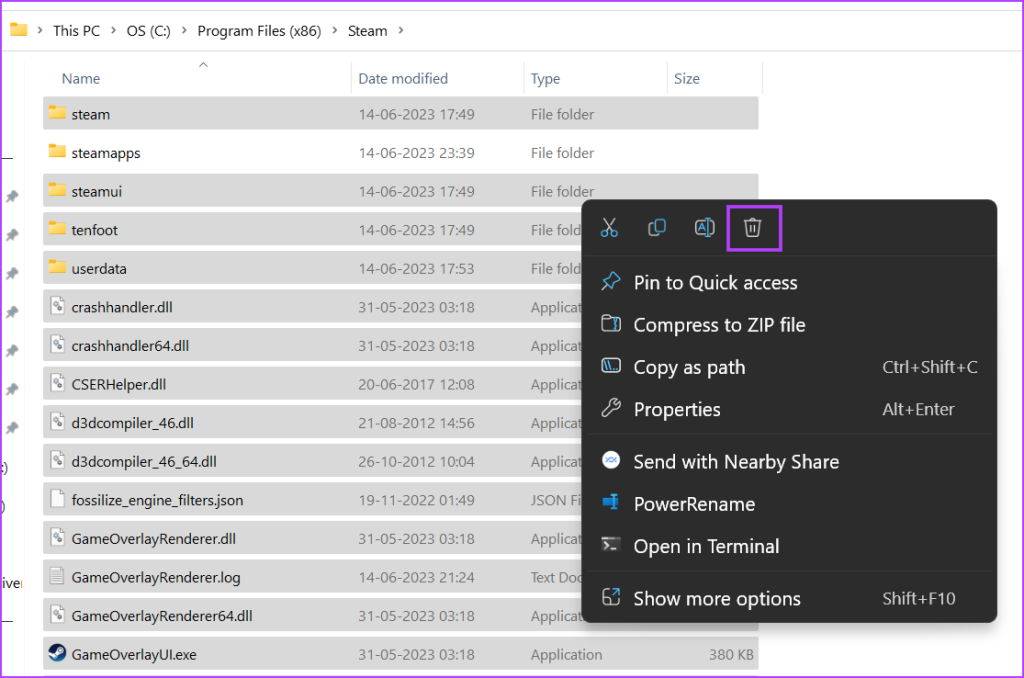Navigate to Program Files (x86) breadcrumb
1024x678 pixels.
[259, 31]
